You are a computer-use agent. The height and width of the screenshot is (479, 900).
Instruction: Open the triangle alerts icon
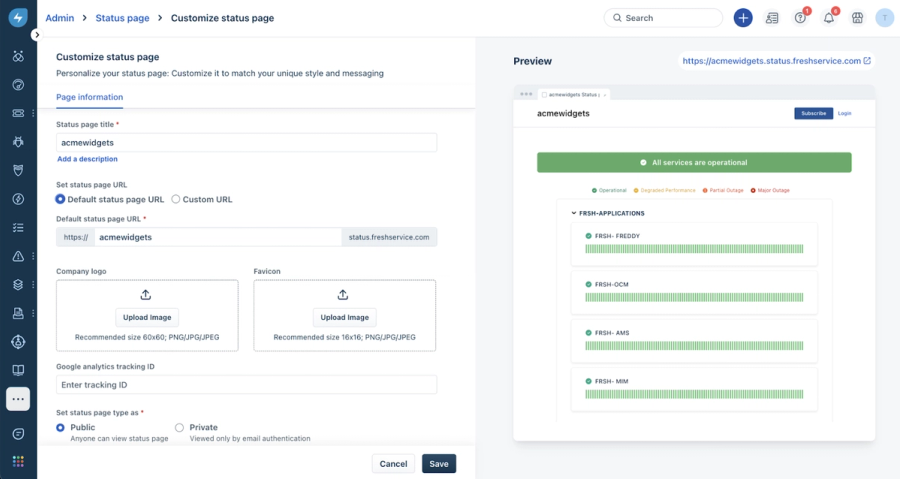[18, 256]
